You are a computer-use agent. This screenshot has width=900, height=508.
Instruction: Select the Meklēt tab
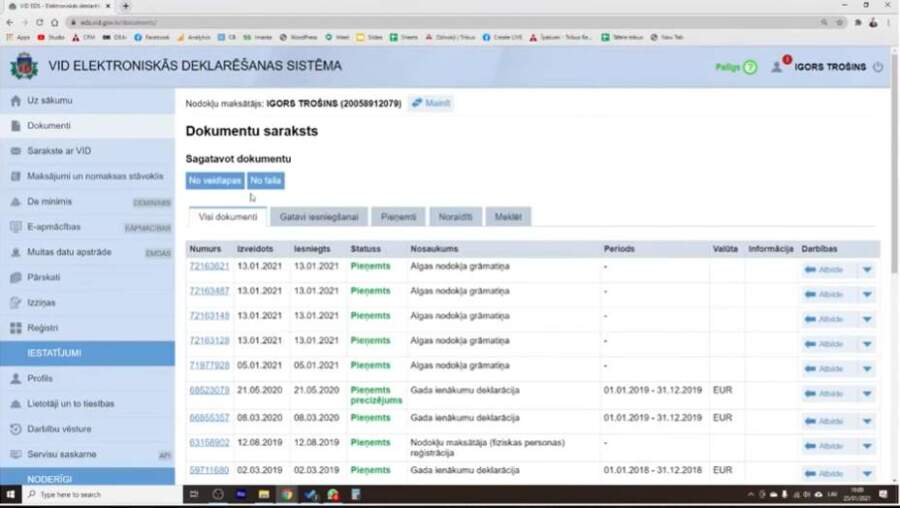point(509,216)
